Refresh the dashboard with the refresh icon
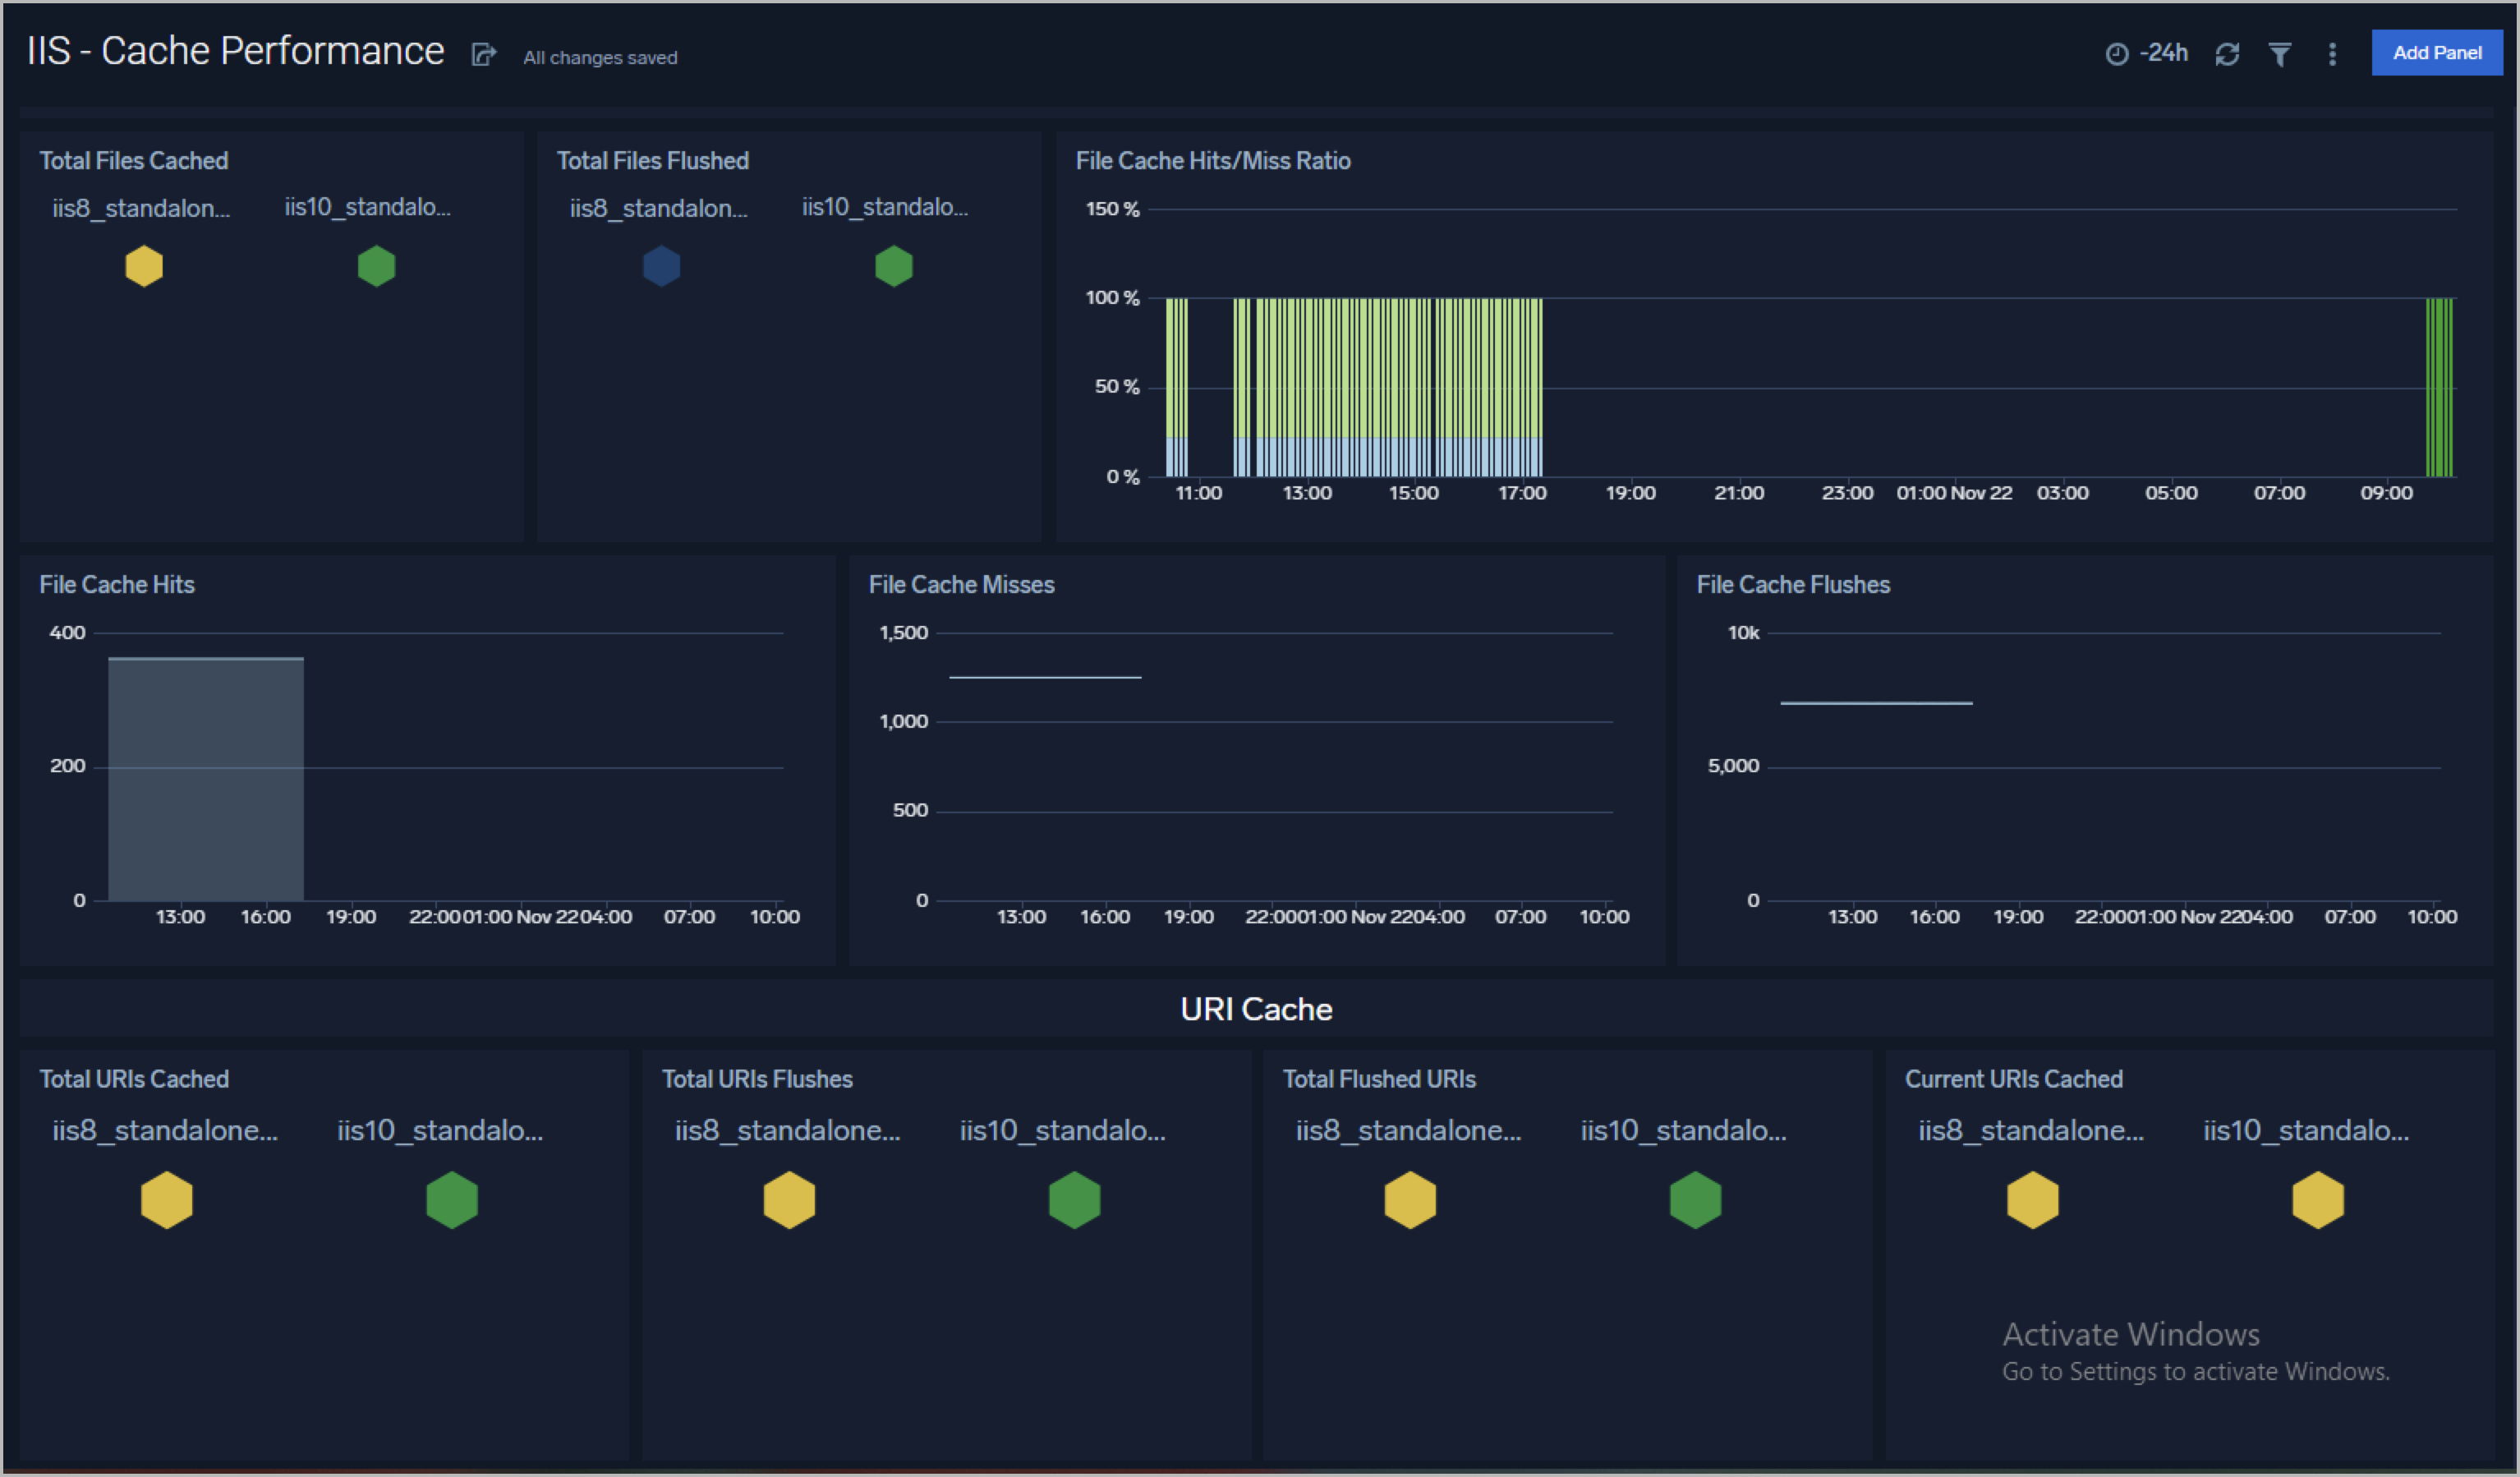Screen dimensions: 2520x1477 coord(2227,53)
